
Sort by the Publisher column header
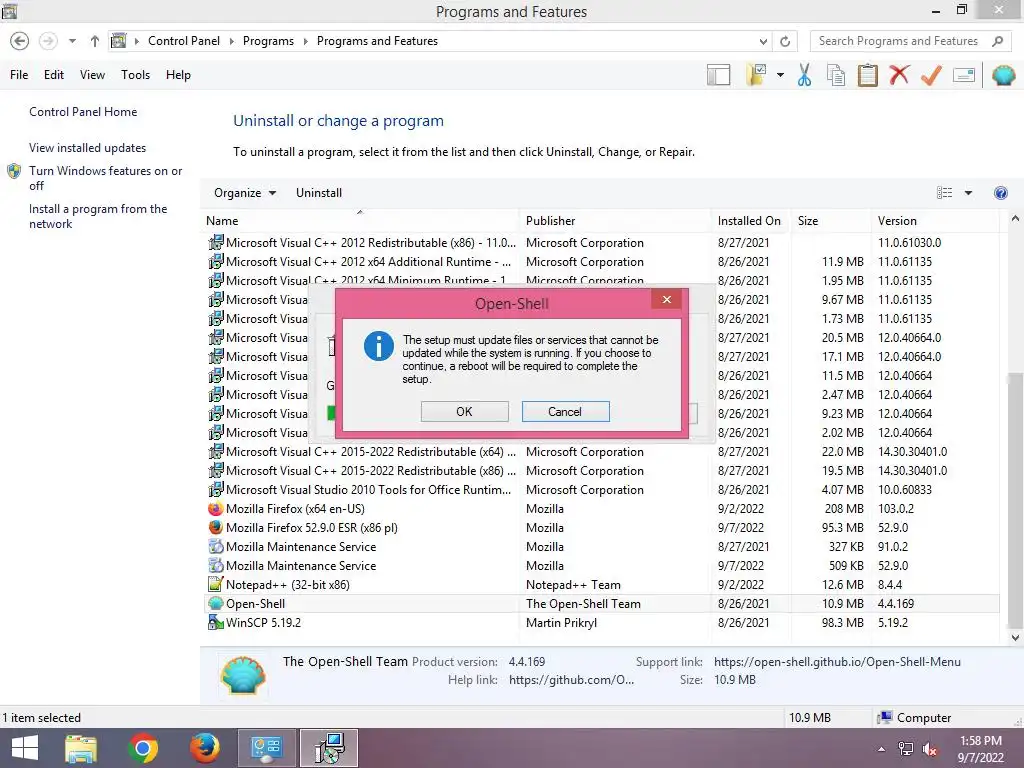coord(615,221)
